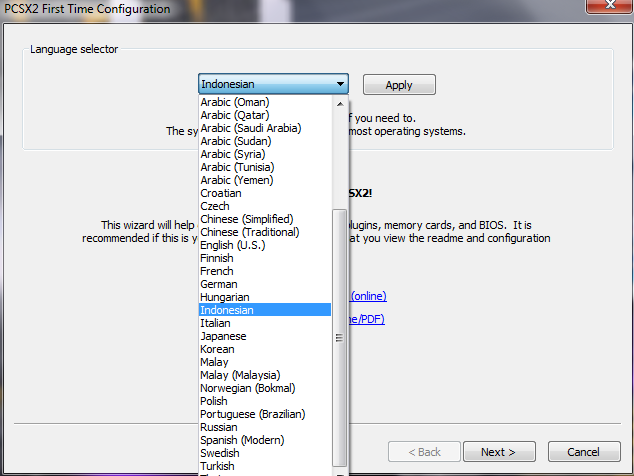
Task: Click the Cancel button
Action: 584,451
